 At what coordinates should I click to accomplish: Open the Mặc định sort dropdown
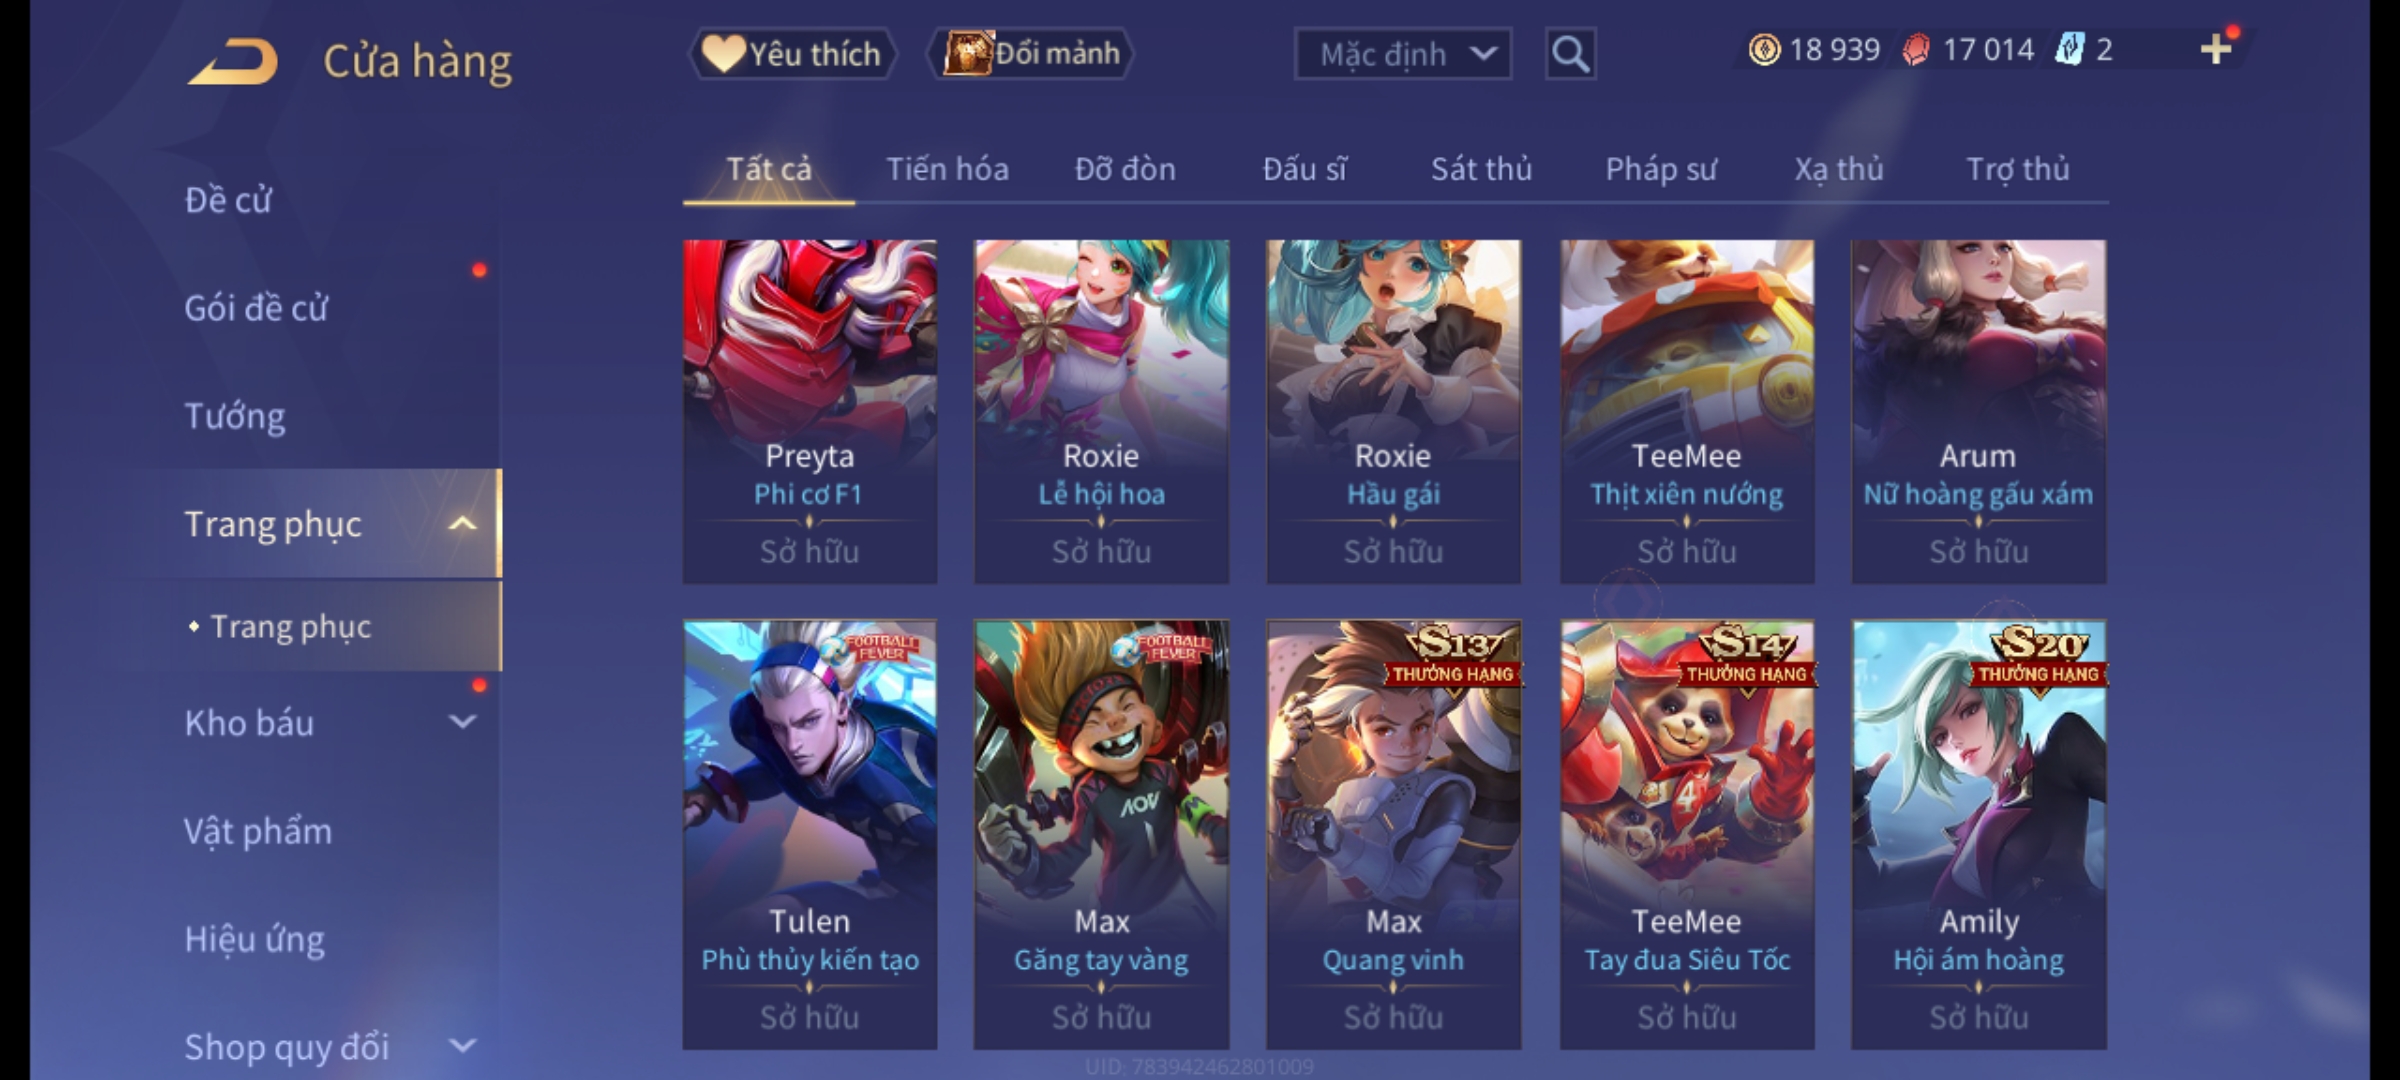pos(1402,54)
